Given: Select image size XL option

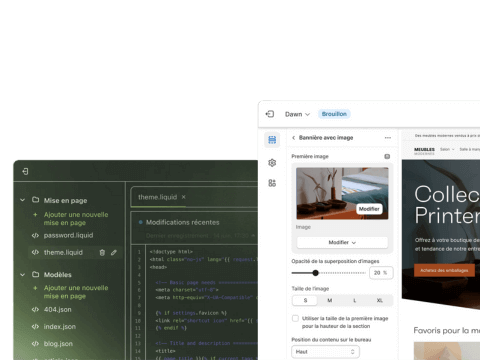Looking at the screenshot, I should pos(379,300).
